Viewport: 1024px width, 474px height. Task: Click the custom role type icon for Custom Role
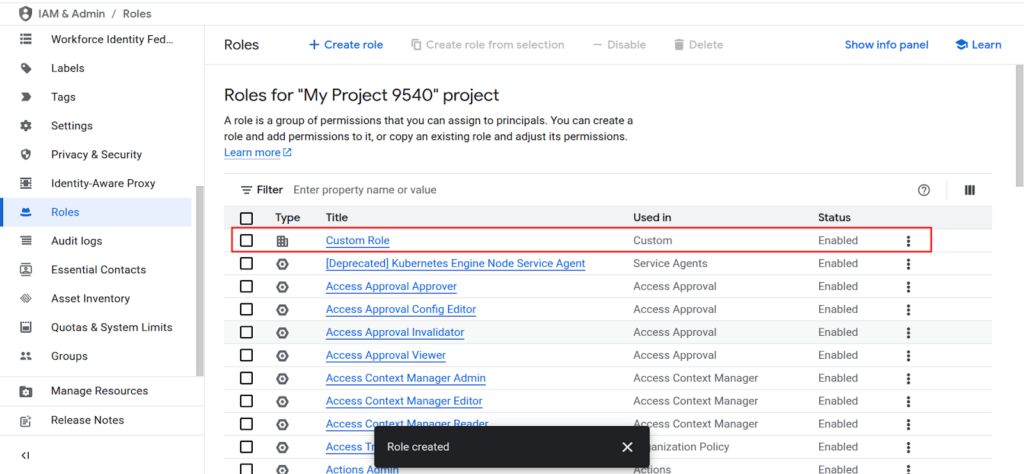point(282,241)
